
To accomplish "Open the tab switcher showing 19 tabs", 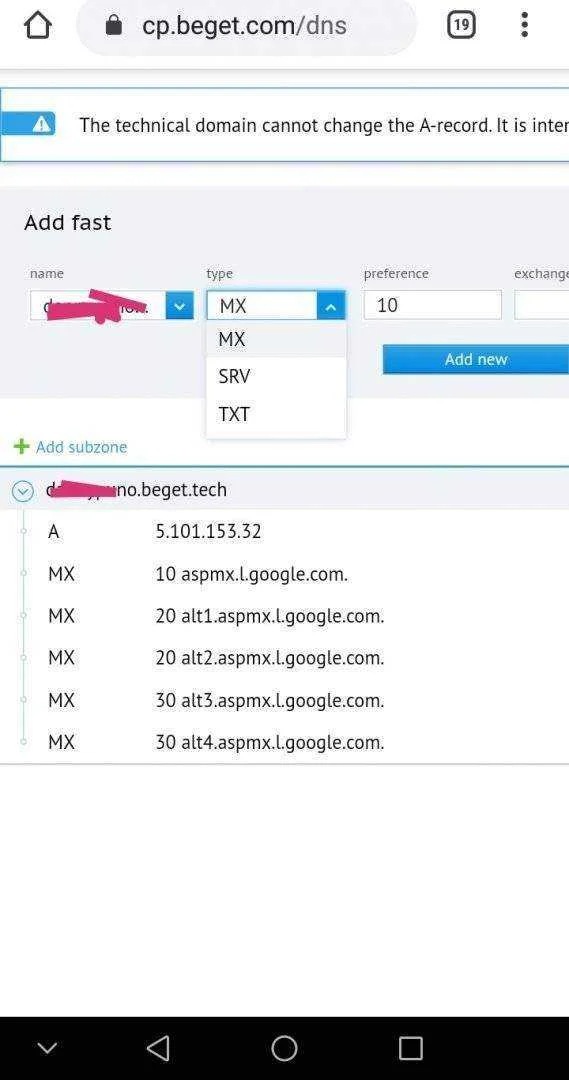I will (x=461, y=26).
